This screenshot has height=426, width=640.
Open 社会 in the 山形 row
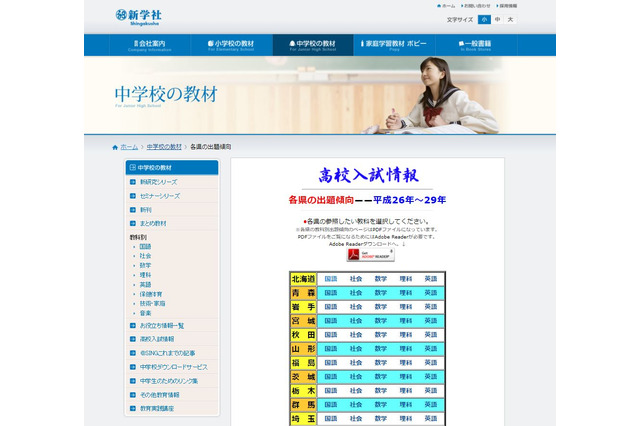click(356, 349)
